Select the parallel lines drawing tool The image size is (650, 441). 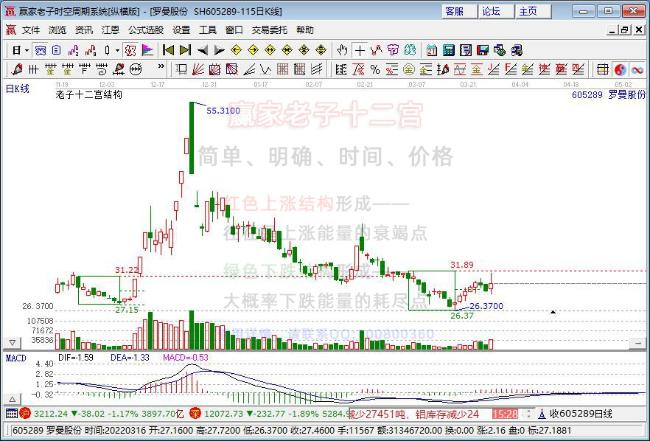coord(316,69)
